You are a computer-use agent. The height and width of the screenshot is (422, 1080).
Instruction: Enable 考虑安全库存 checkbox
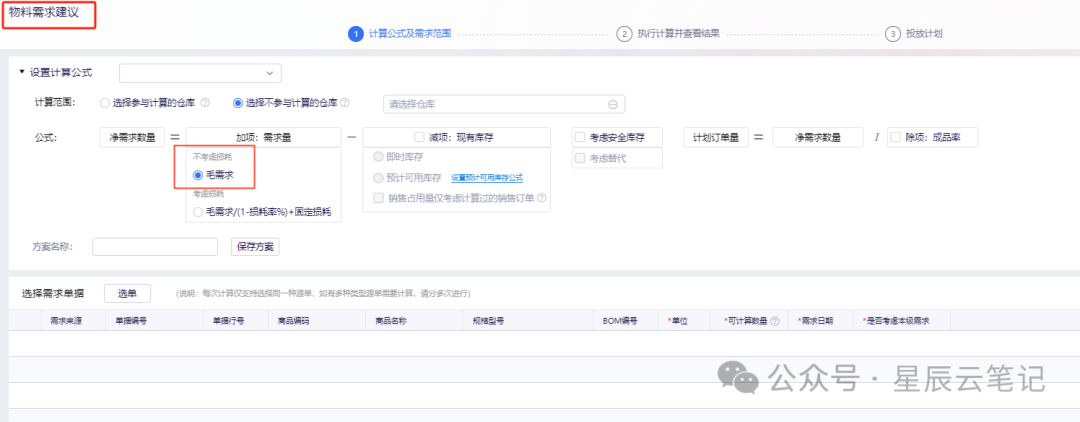pos(580,137)
